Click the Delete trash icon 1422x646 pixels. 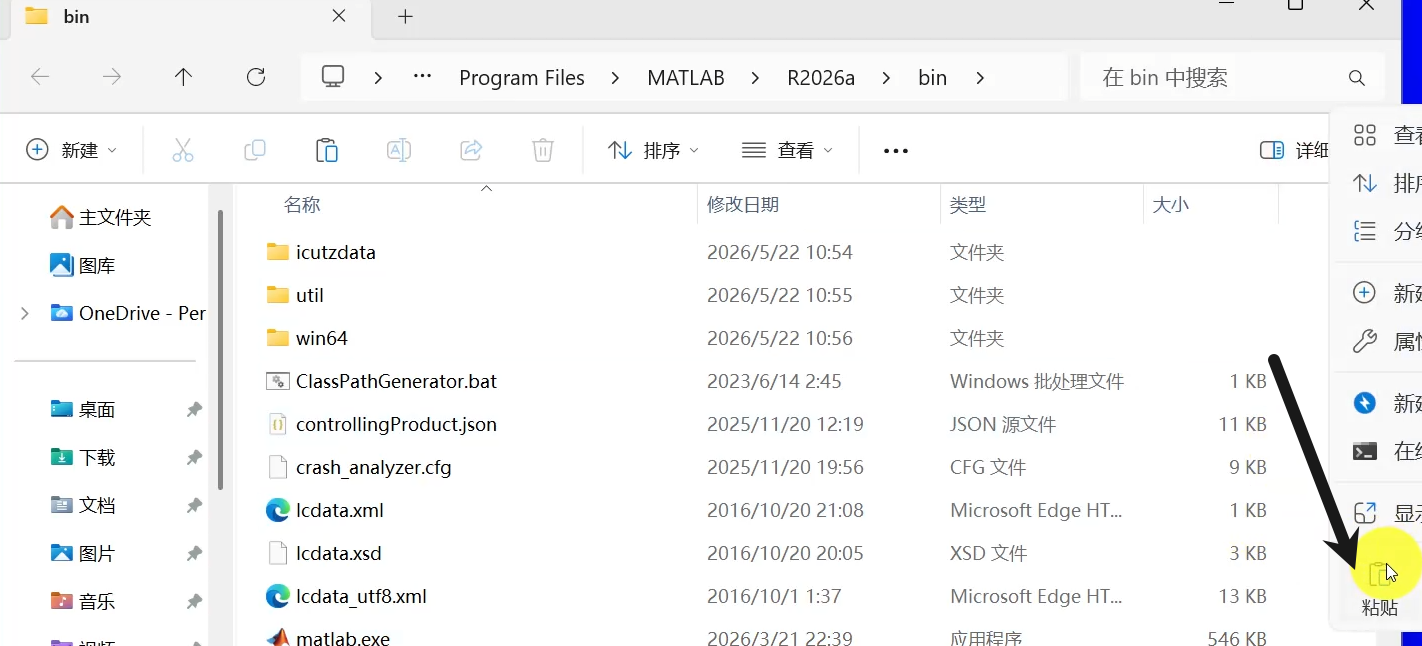coord(543,150)
